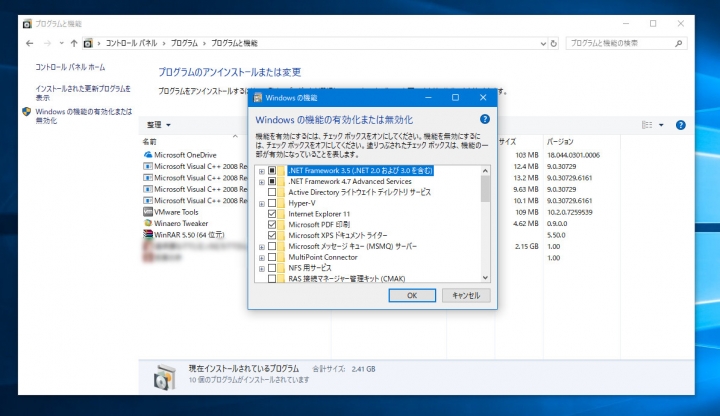Image resolution: width=720 pixels, height=416 pixels.
Task: Click the 2.15 GB size value
Action: 526,246
